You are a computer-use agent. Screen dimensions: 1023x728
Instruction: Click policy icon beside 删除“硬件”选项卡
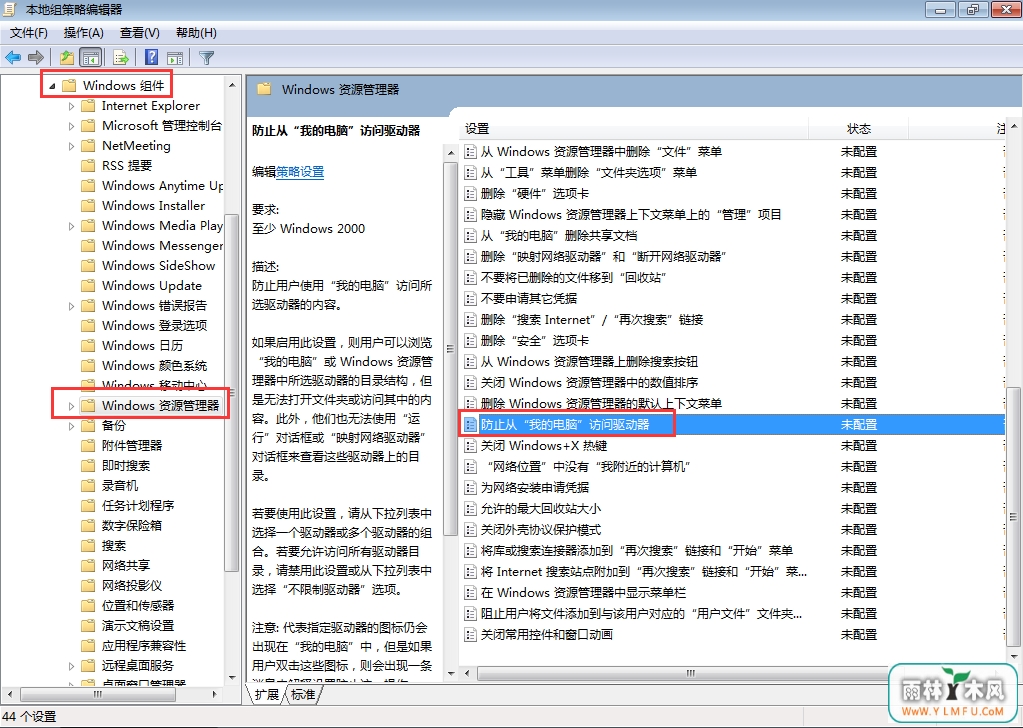[x=470, y=194]
